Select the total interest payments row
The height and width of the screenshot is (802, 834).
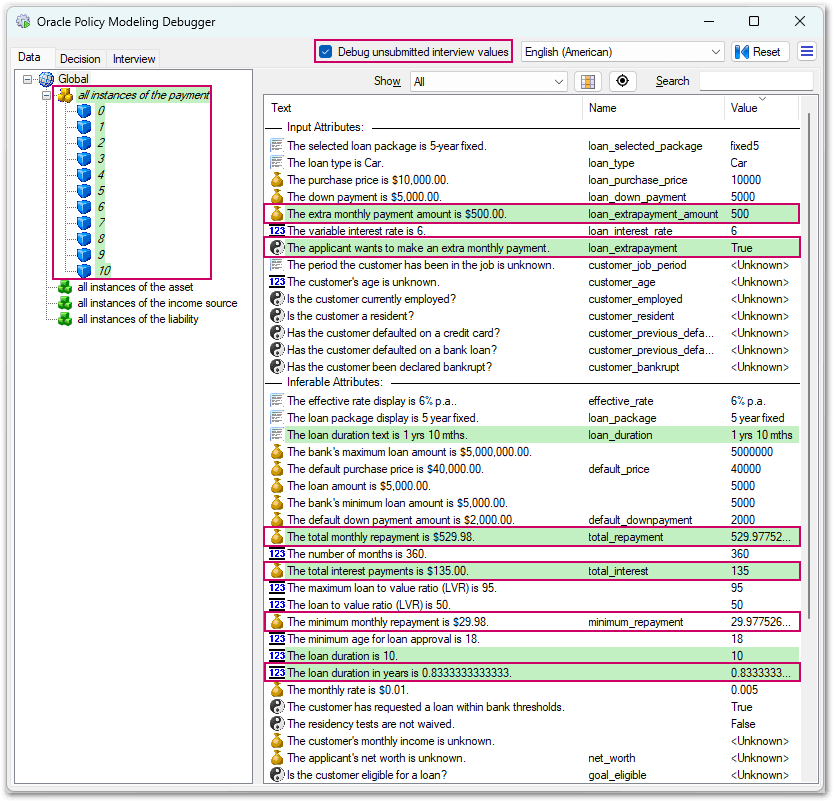coord(532,571)
